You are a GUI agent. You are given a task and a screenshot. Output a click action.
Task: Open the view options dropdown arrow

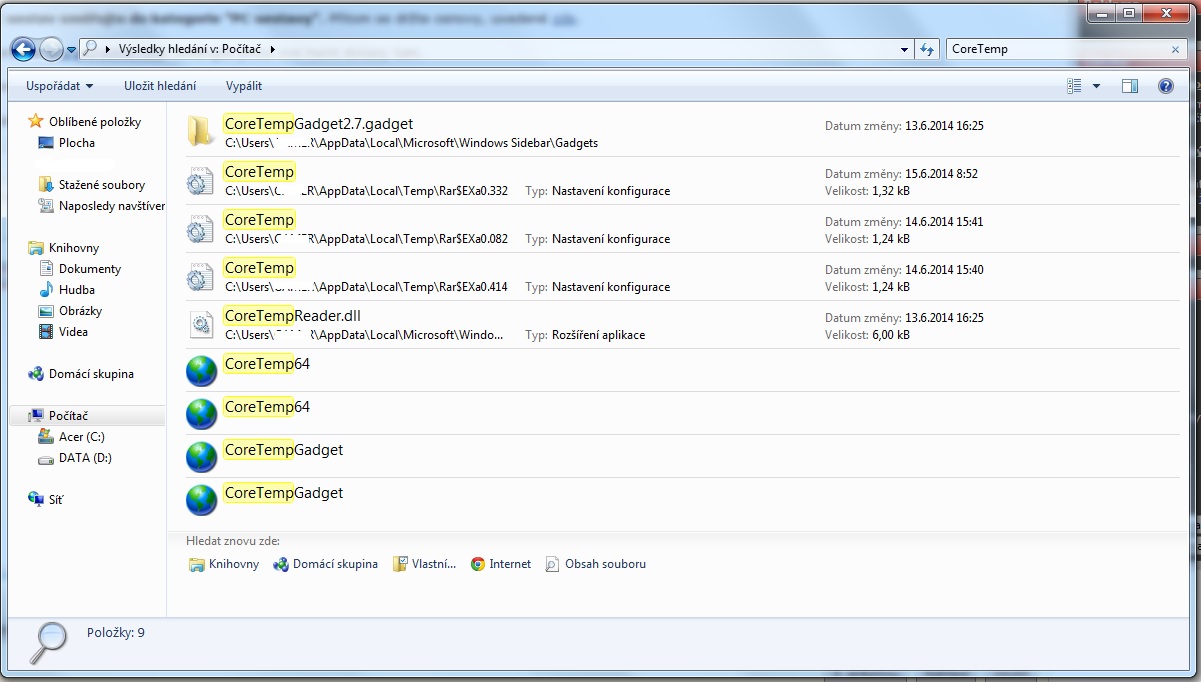click(1096, 86)
